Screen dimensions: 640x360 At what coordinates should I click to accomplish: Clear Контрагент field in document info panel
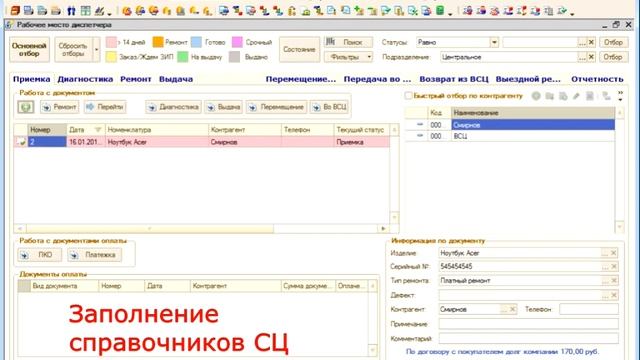[513, 309]
